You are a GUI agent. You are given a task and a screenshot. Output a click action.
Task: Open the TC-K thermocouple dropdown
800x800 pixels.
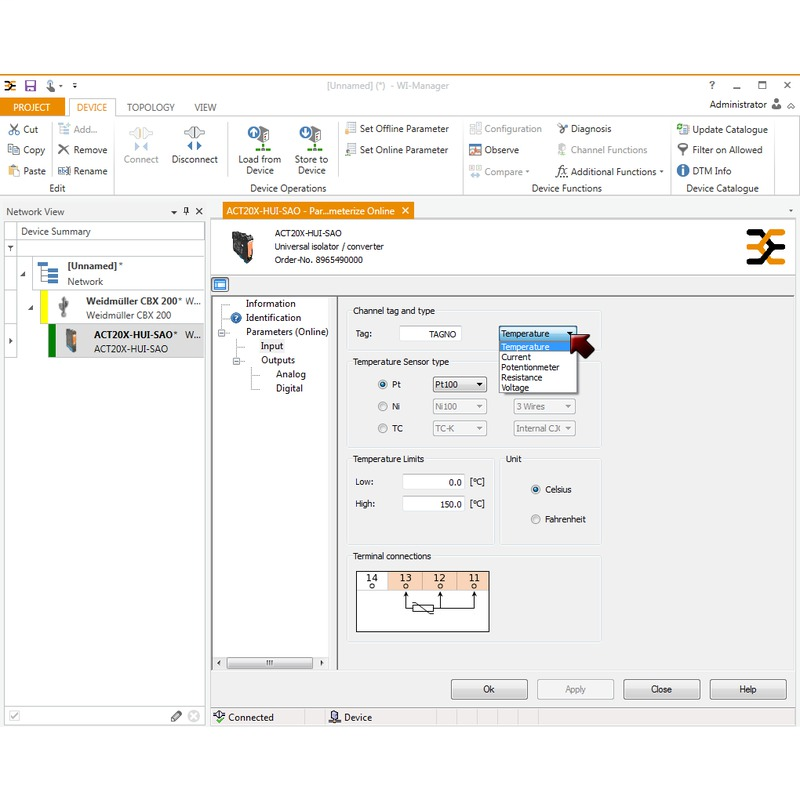click(x=459, y=428)
